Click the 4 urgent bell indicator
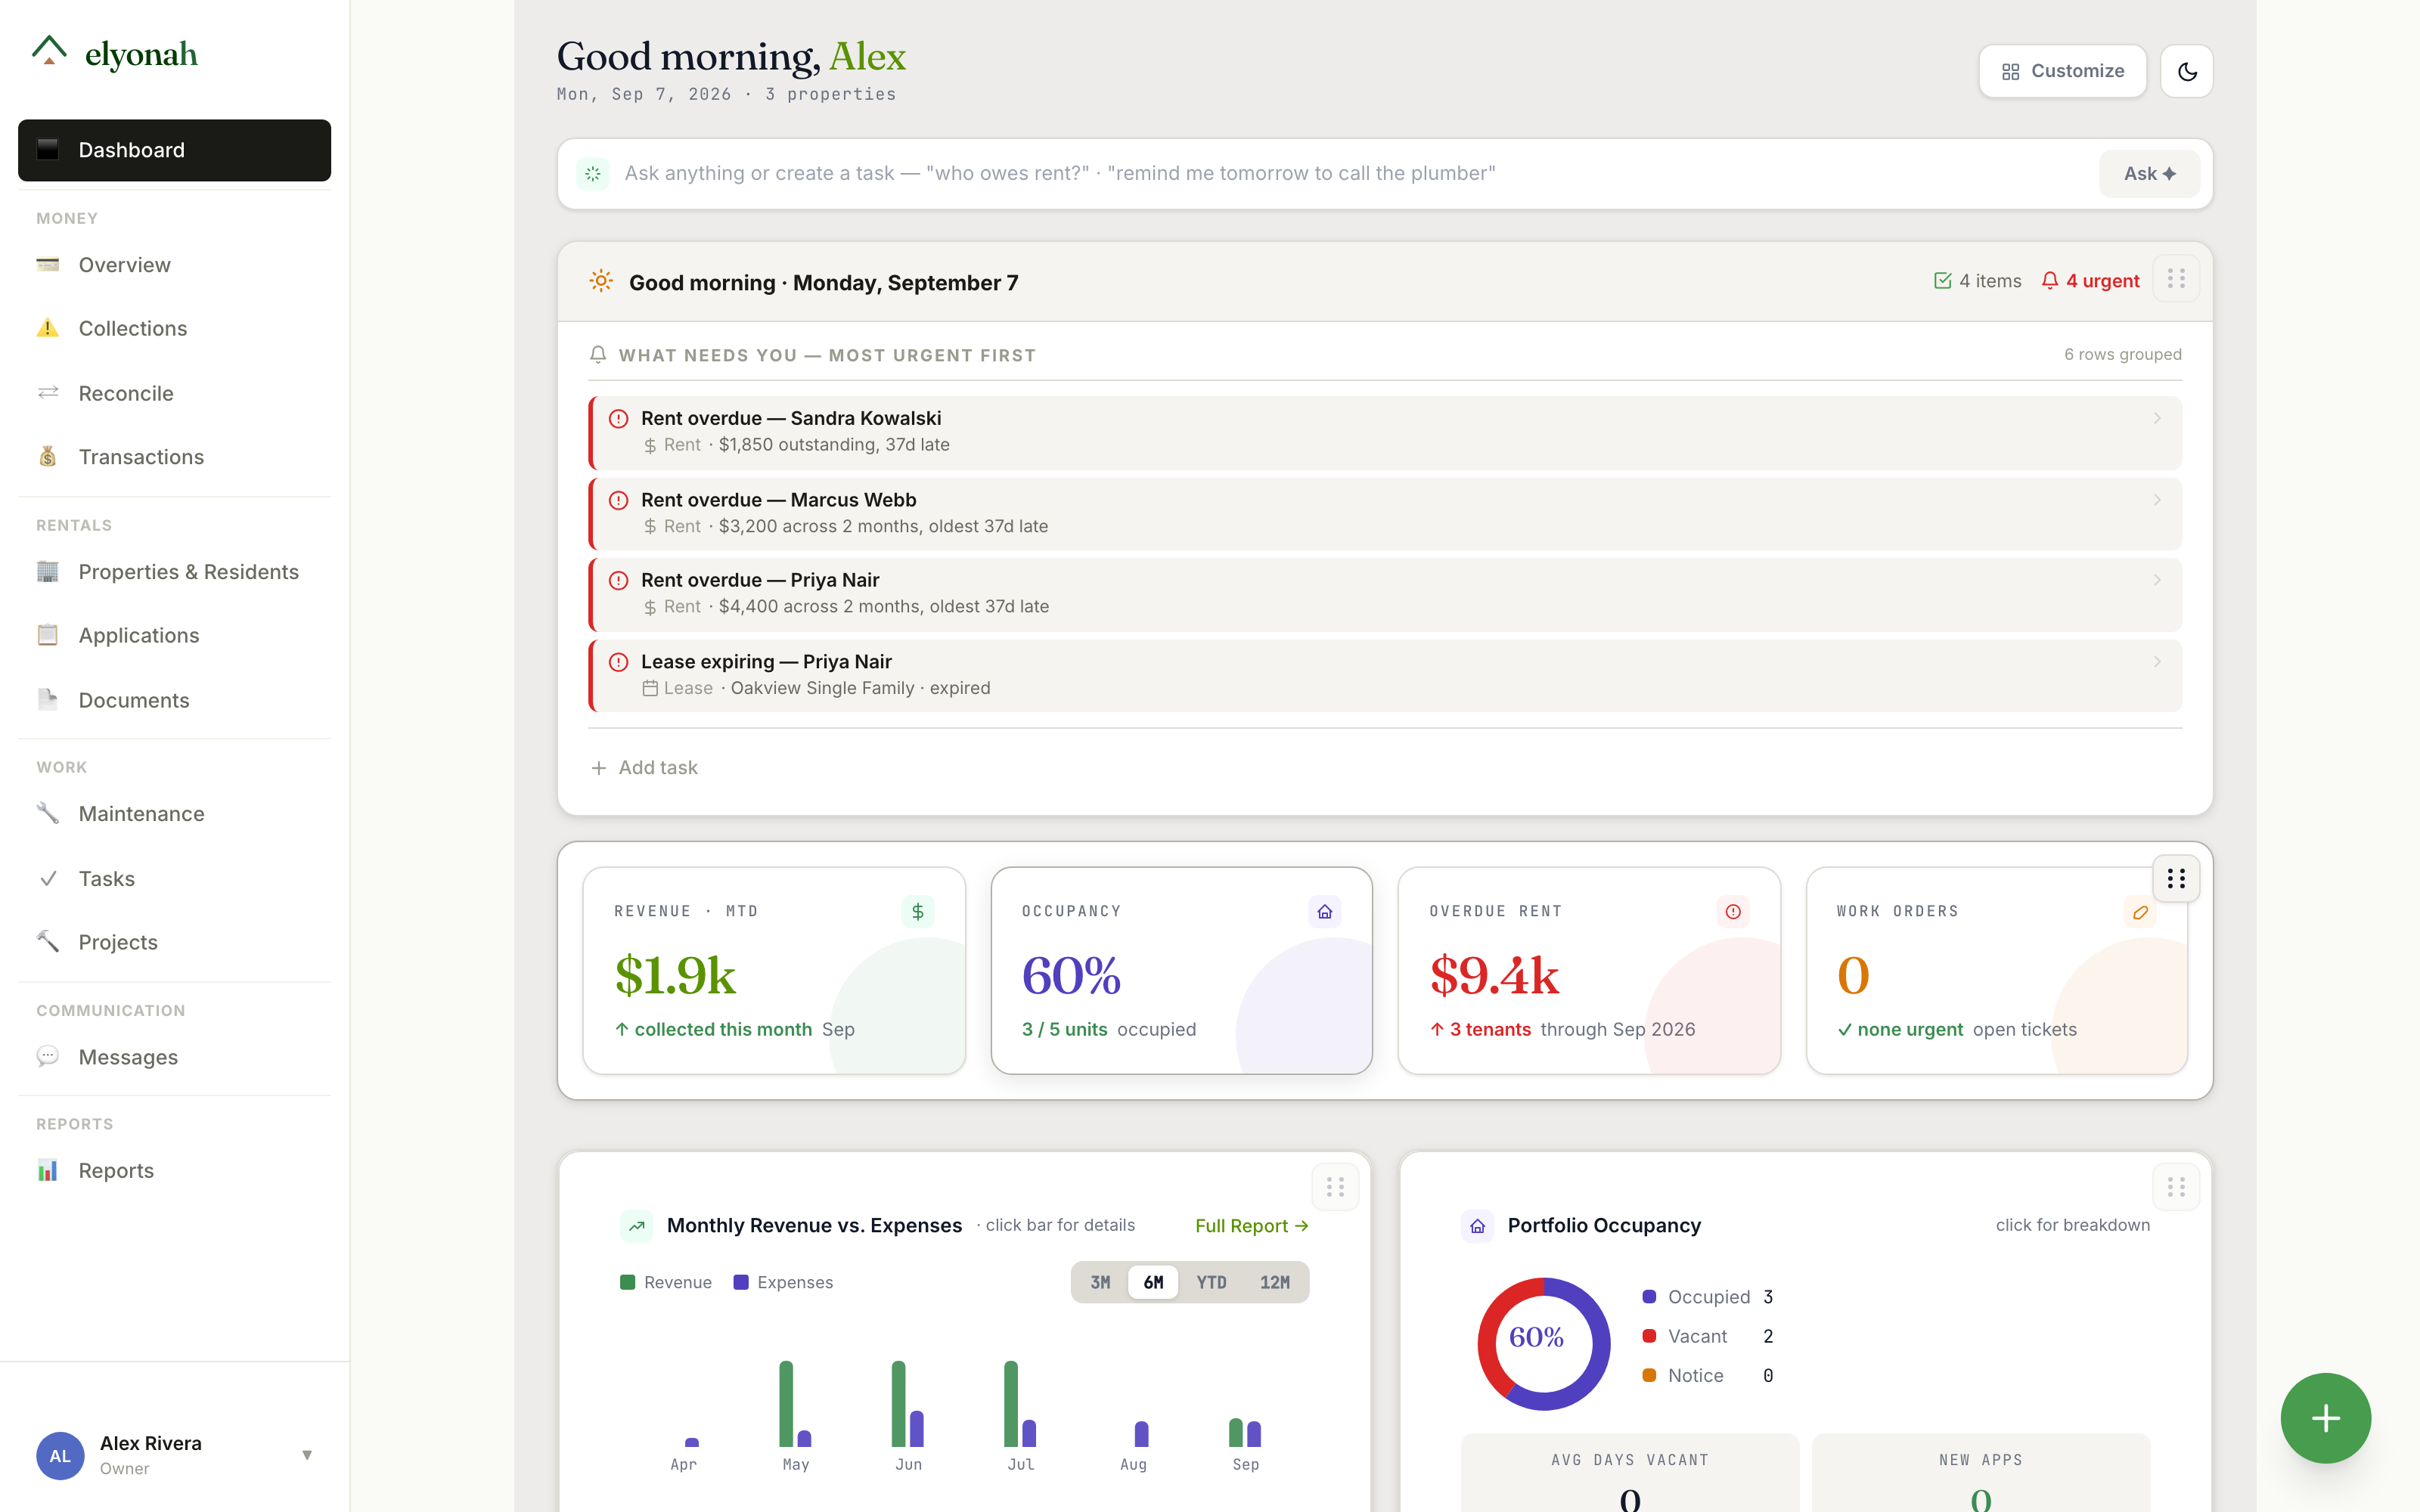The width and height of the screenshot is (2420, 1512). [x=2090, y=281]
